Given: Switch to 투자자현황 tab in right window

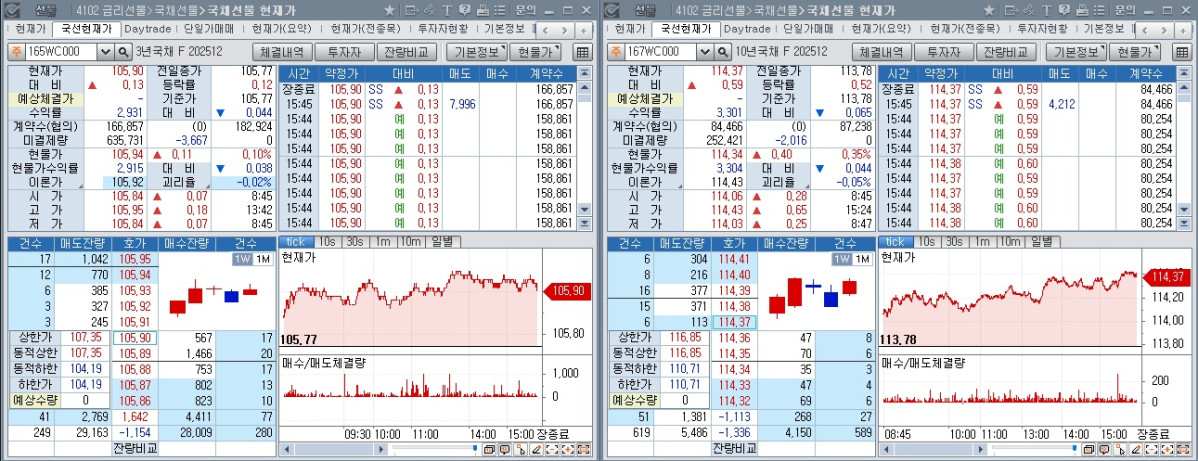Looking at the screenshot, I should [1041, 29].
